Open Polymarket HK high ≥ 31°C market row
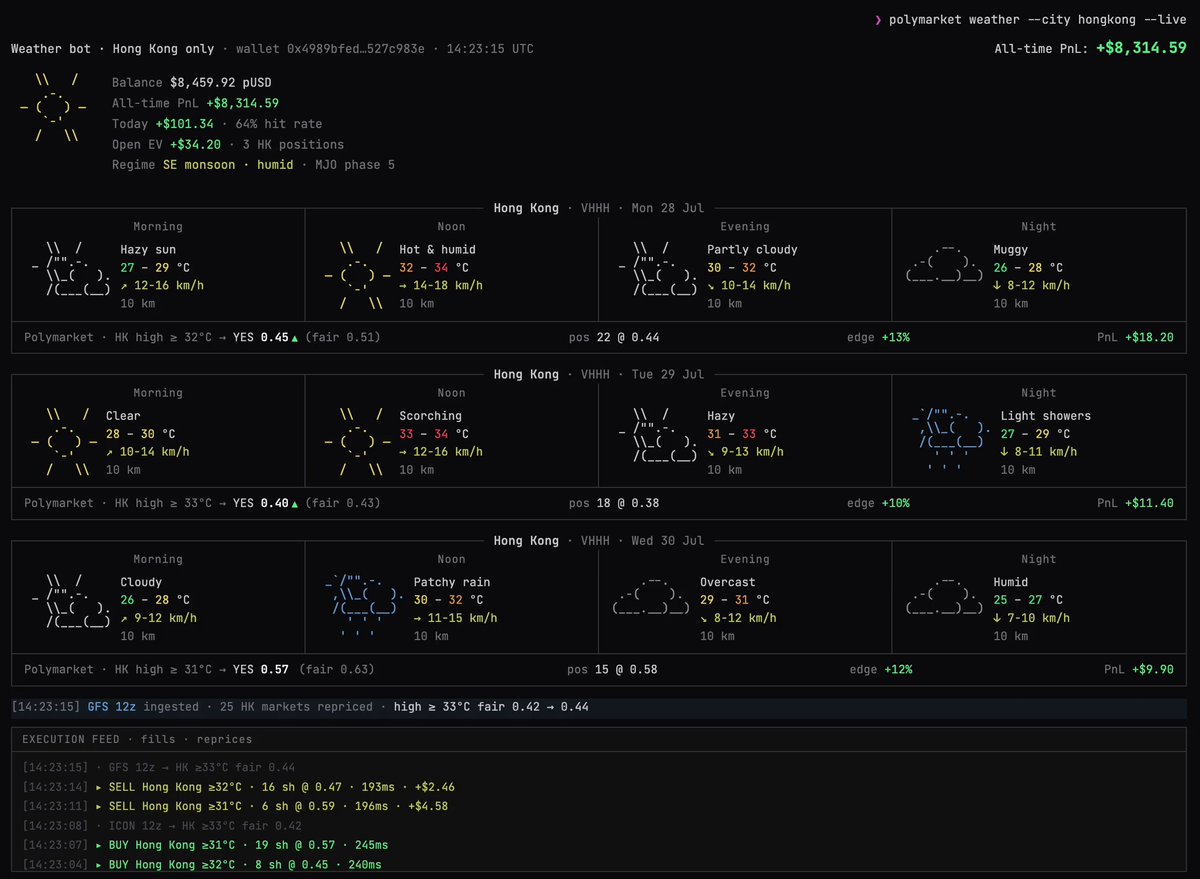 tap(599, 670)
